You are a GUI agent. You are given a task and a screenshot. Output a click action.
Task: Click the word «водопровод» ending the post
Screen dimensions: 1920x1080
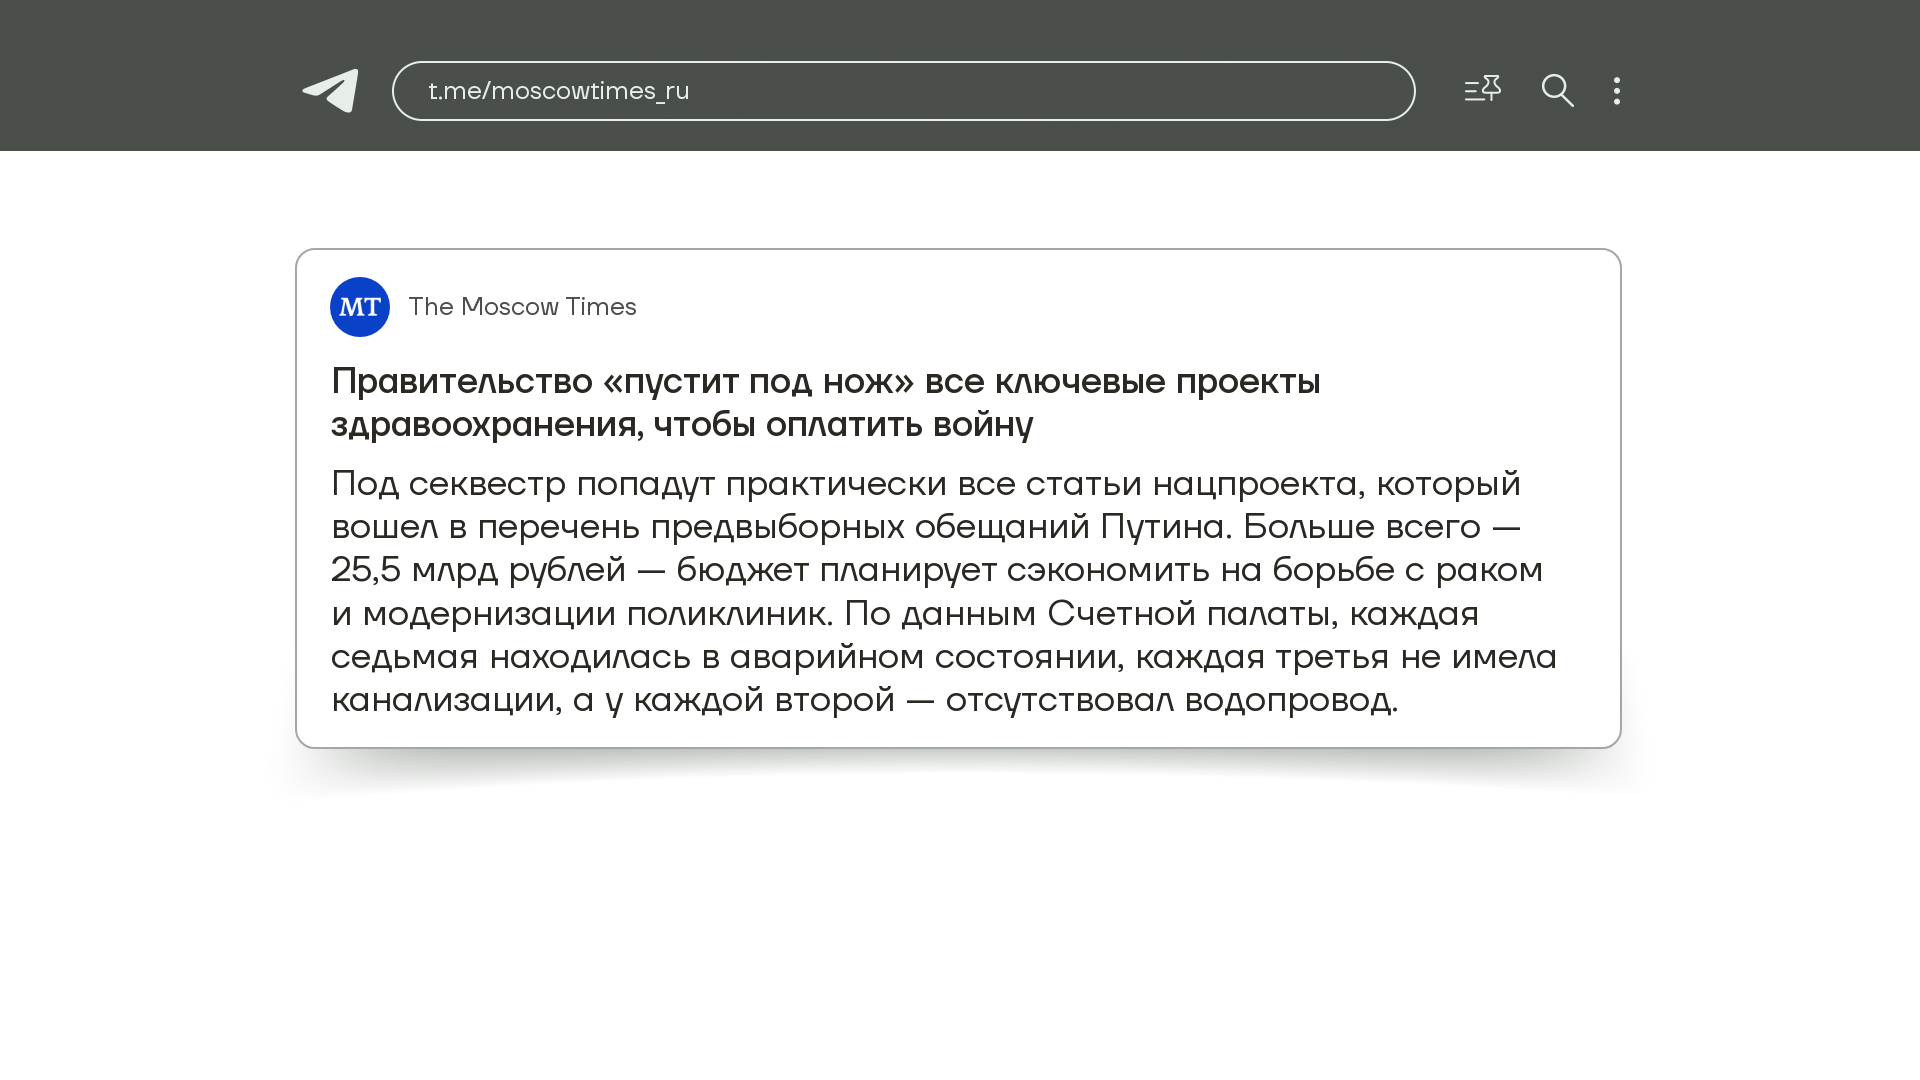[x=1289, y=700]
